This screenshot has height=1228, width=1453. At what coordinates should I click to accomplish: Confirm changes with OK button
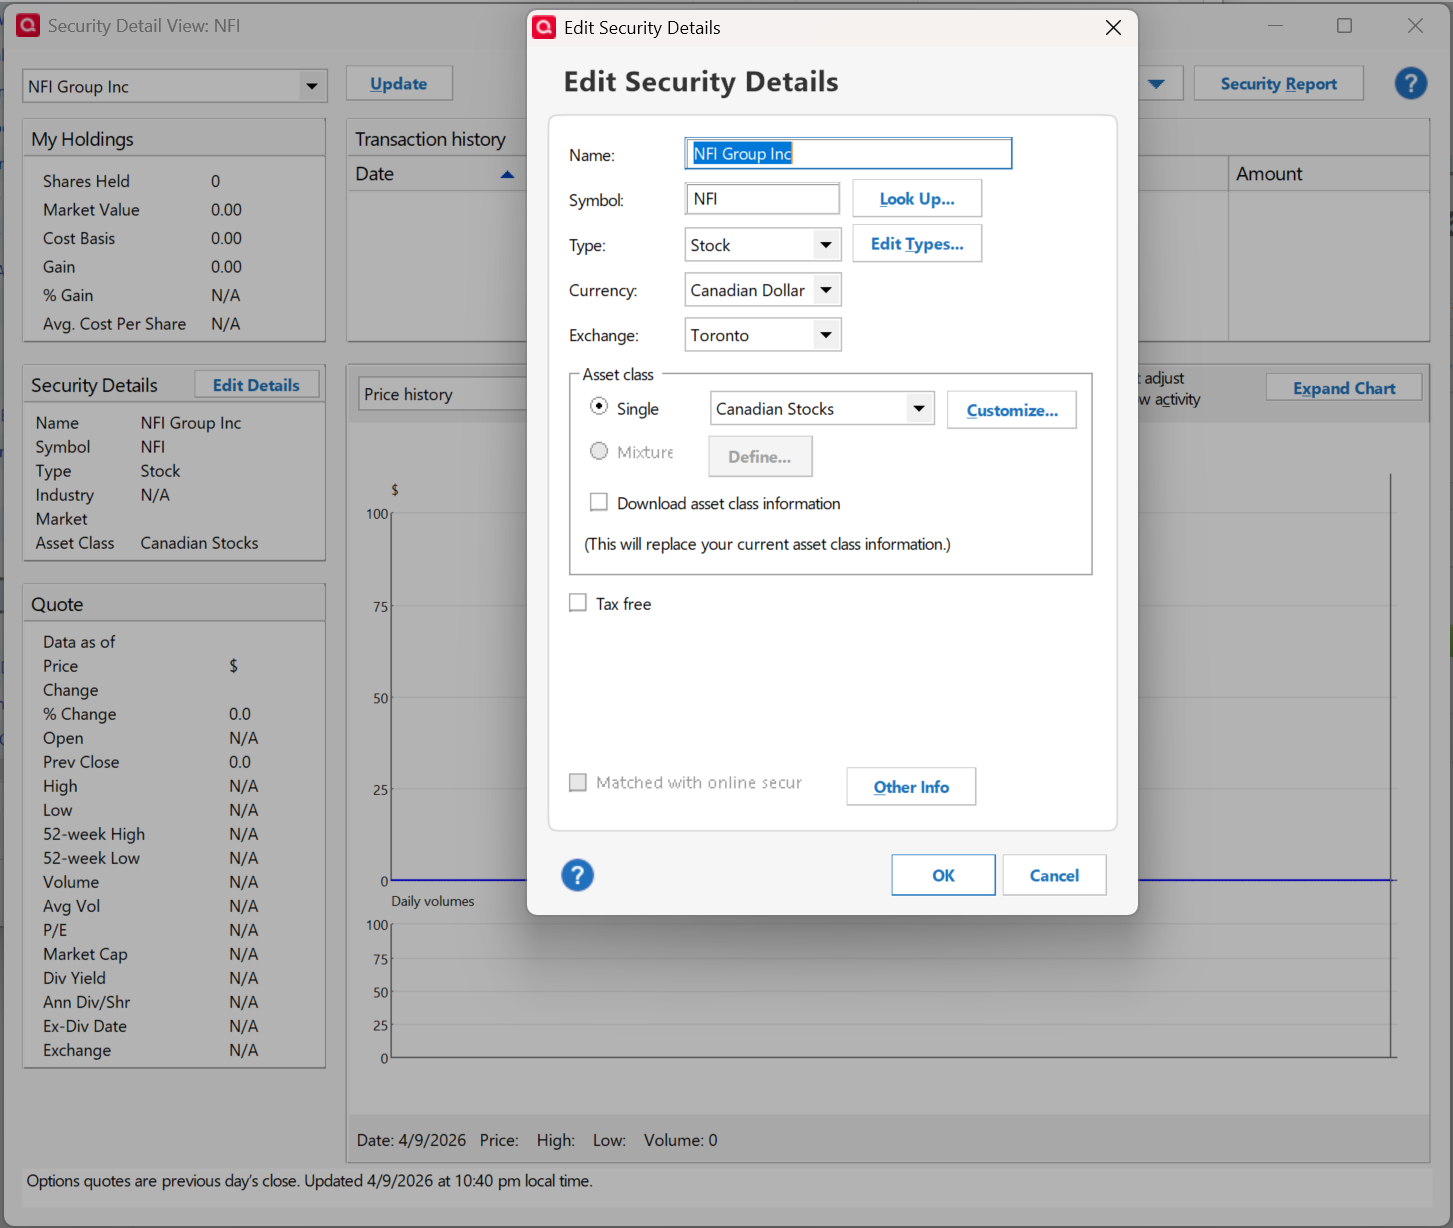(x=943, y=875)
